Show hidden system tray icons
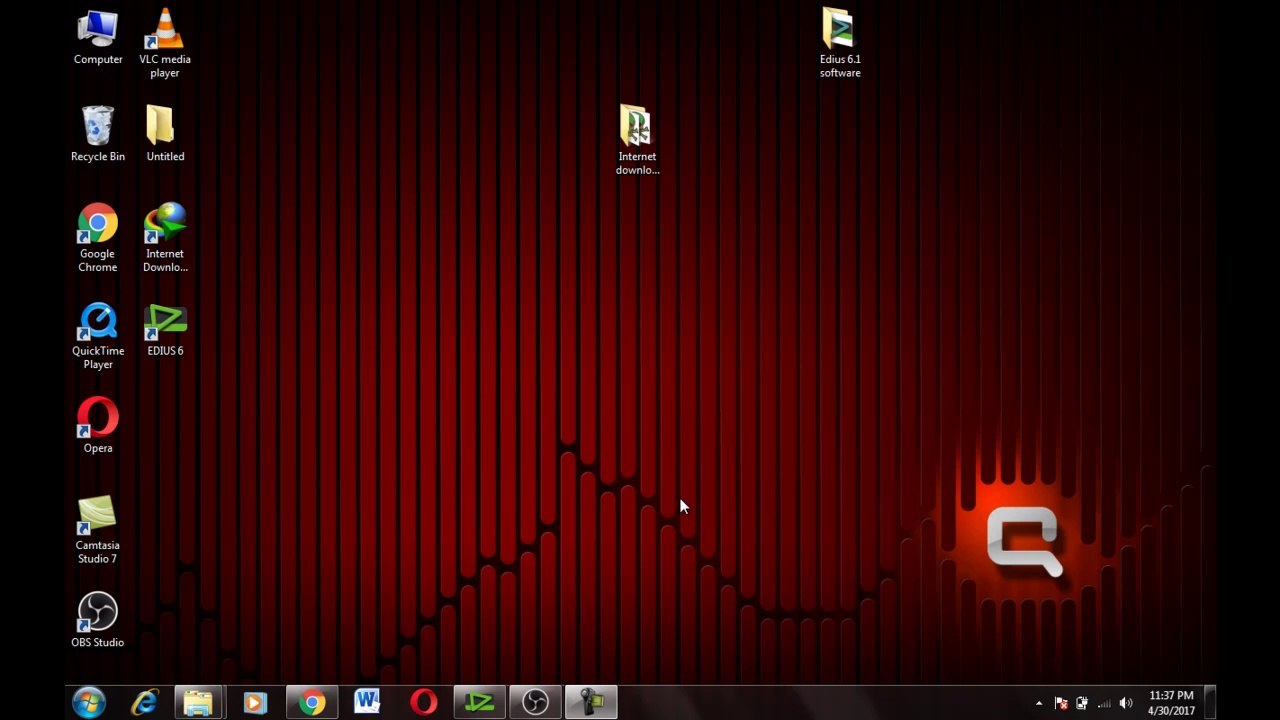 [x=1039, y=704]
